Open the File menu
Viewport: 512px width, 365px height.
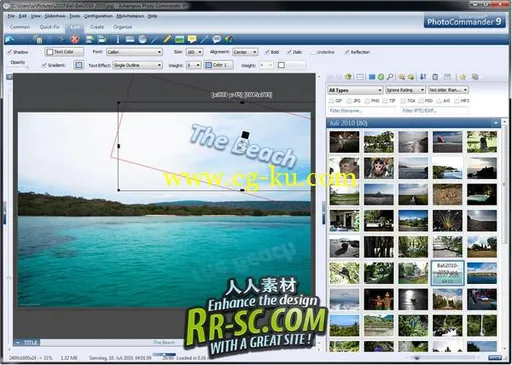point(11,16)
